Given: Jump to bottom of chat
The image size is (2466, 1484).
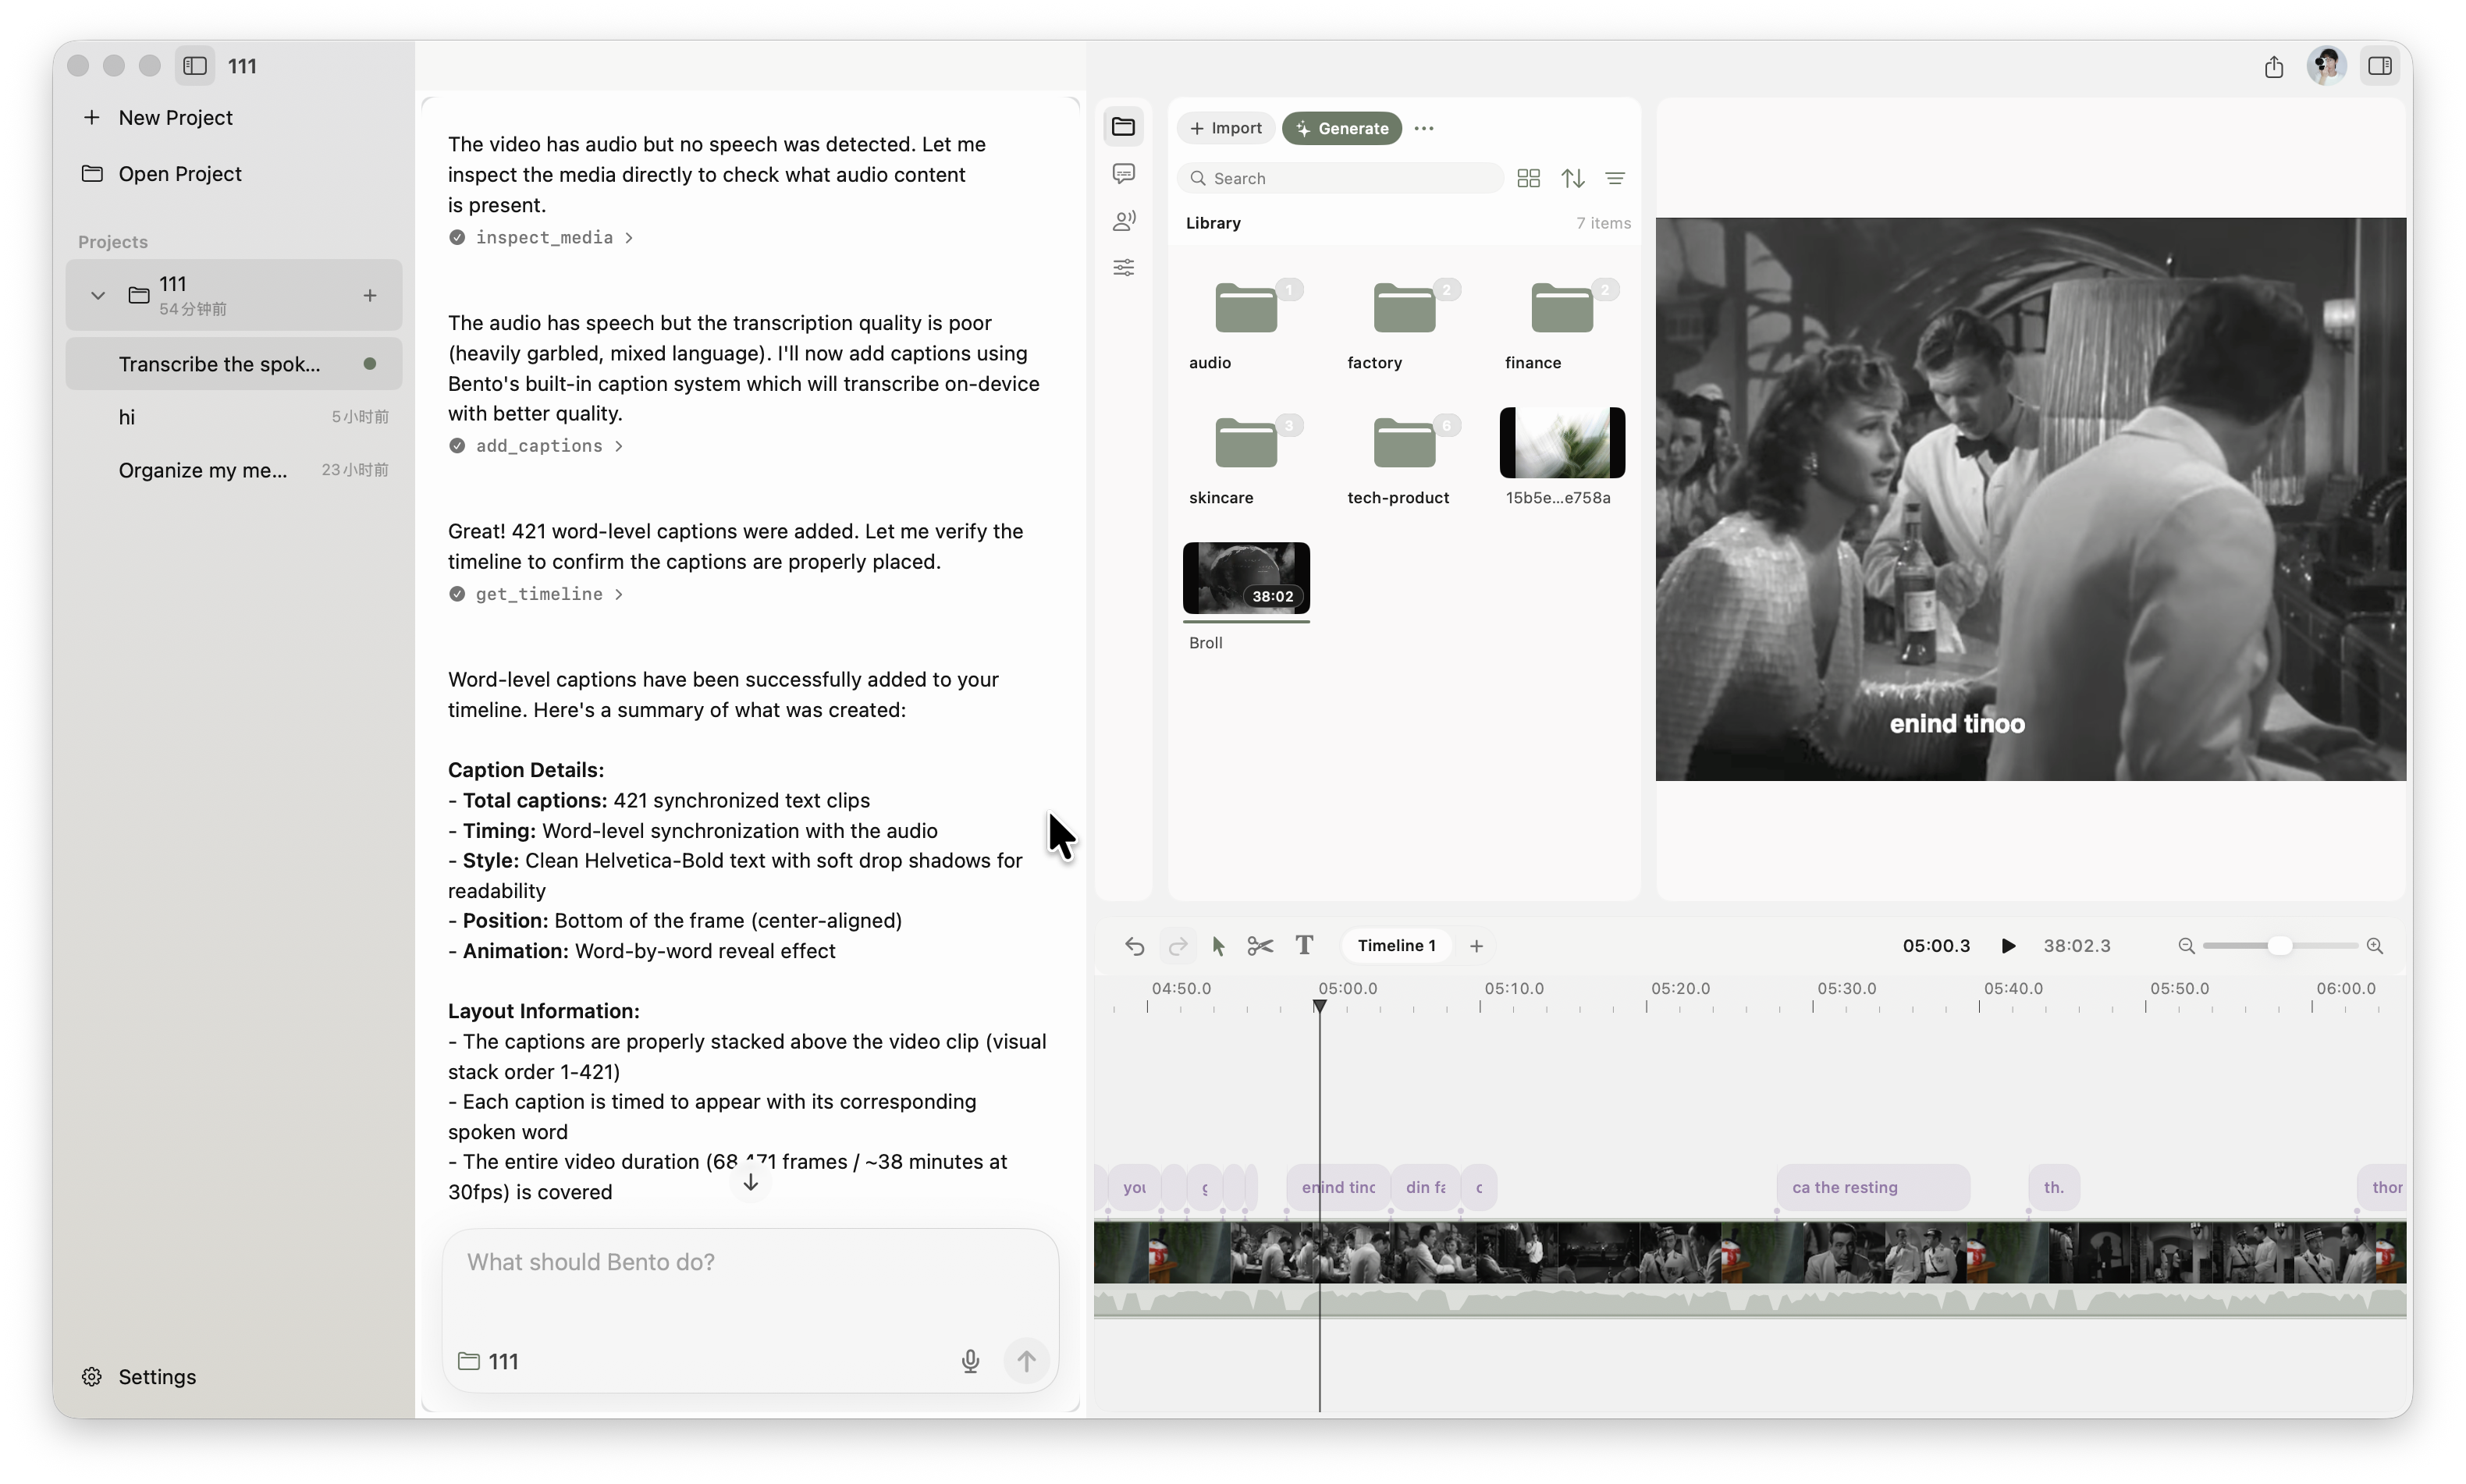Looking at the screenshot, I should [x=750, y=1182].
